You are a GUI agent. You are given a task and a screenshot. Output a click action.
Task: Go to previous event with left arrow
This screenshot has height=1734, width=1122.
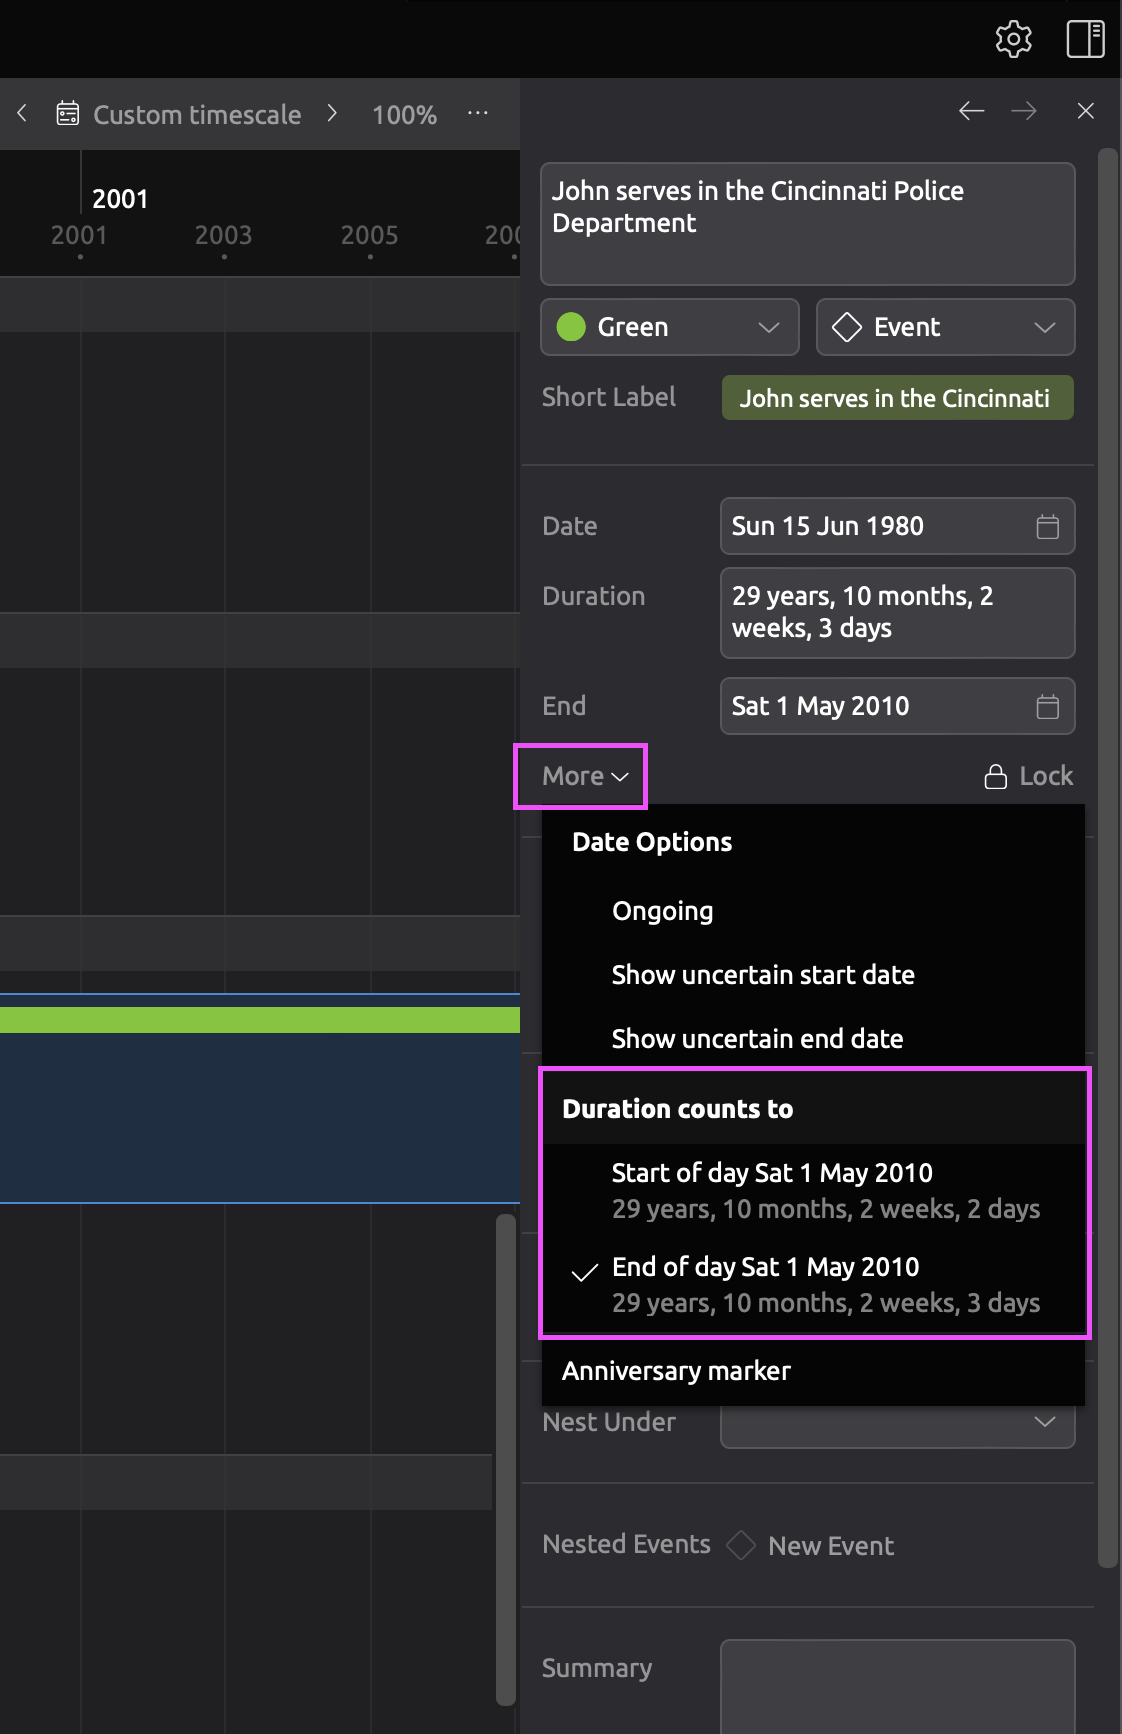(971, 111)
